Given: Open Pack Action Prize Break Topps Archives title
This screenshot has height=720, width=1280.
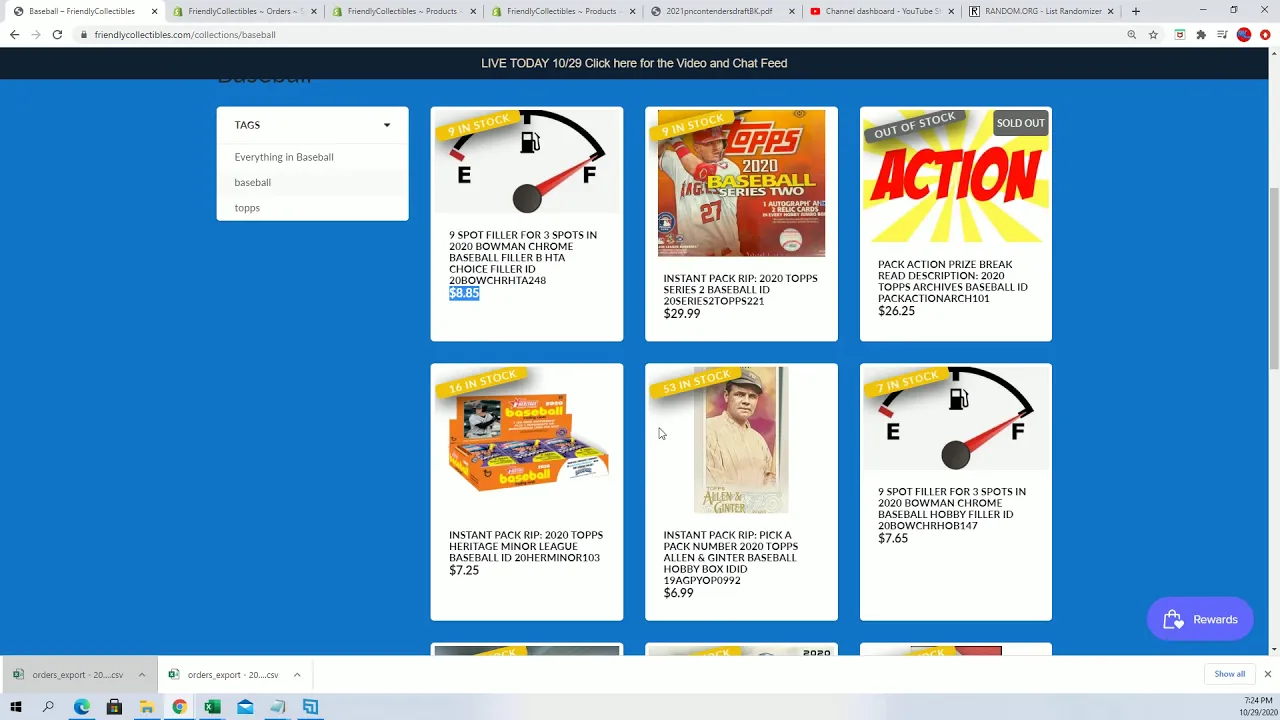Looking at the screenshot, I should click(953, 281).
